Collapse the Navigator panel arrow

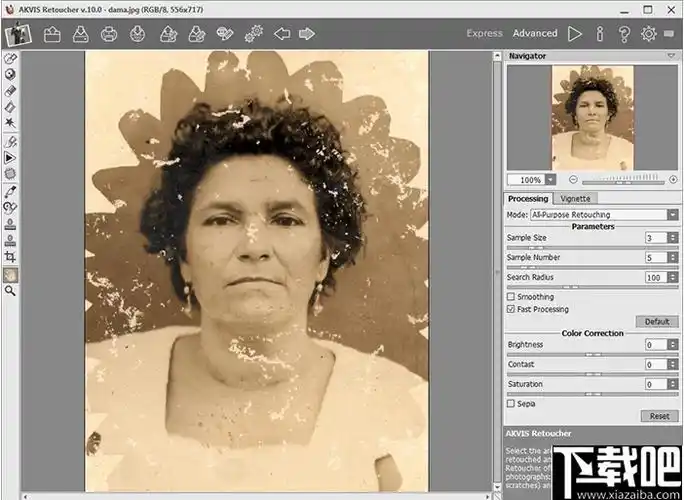tap(671, 57)
